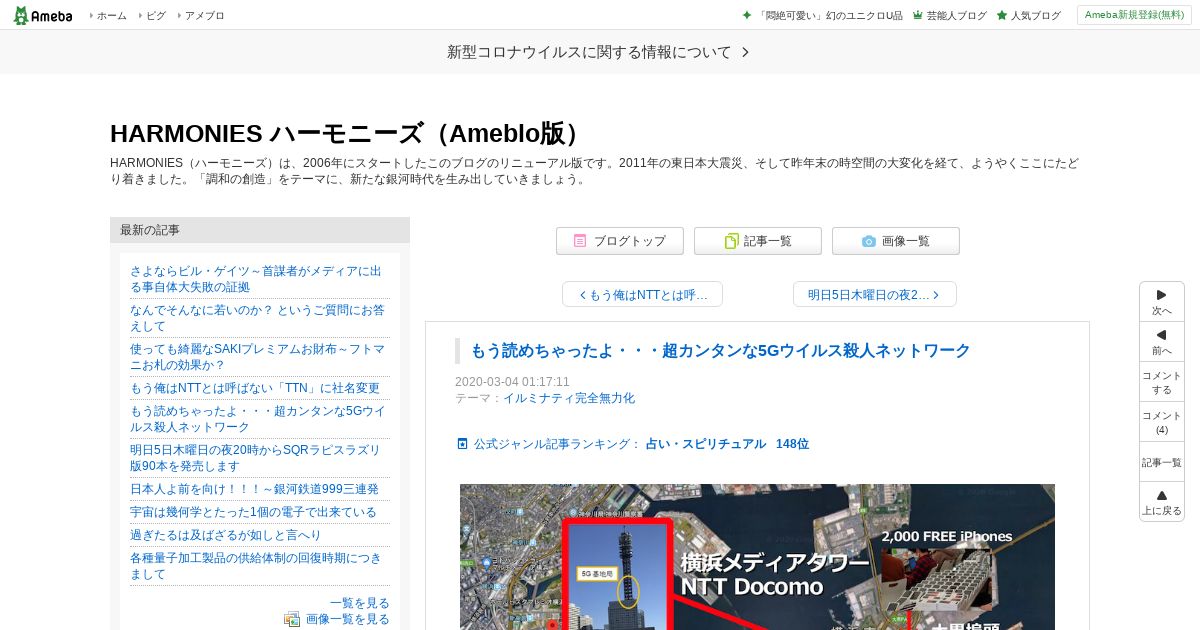Image resolution: width=1200 pixels, height=630 pixels.
Task: Click the コメントする floating button
Action: pyautogui.click(x=1162, y=382)
